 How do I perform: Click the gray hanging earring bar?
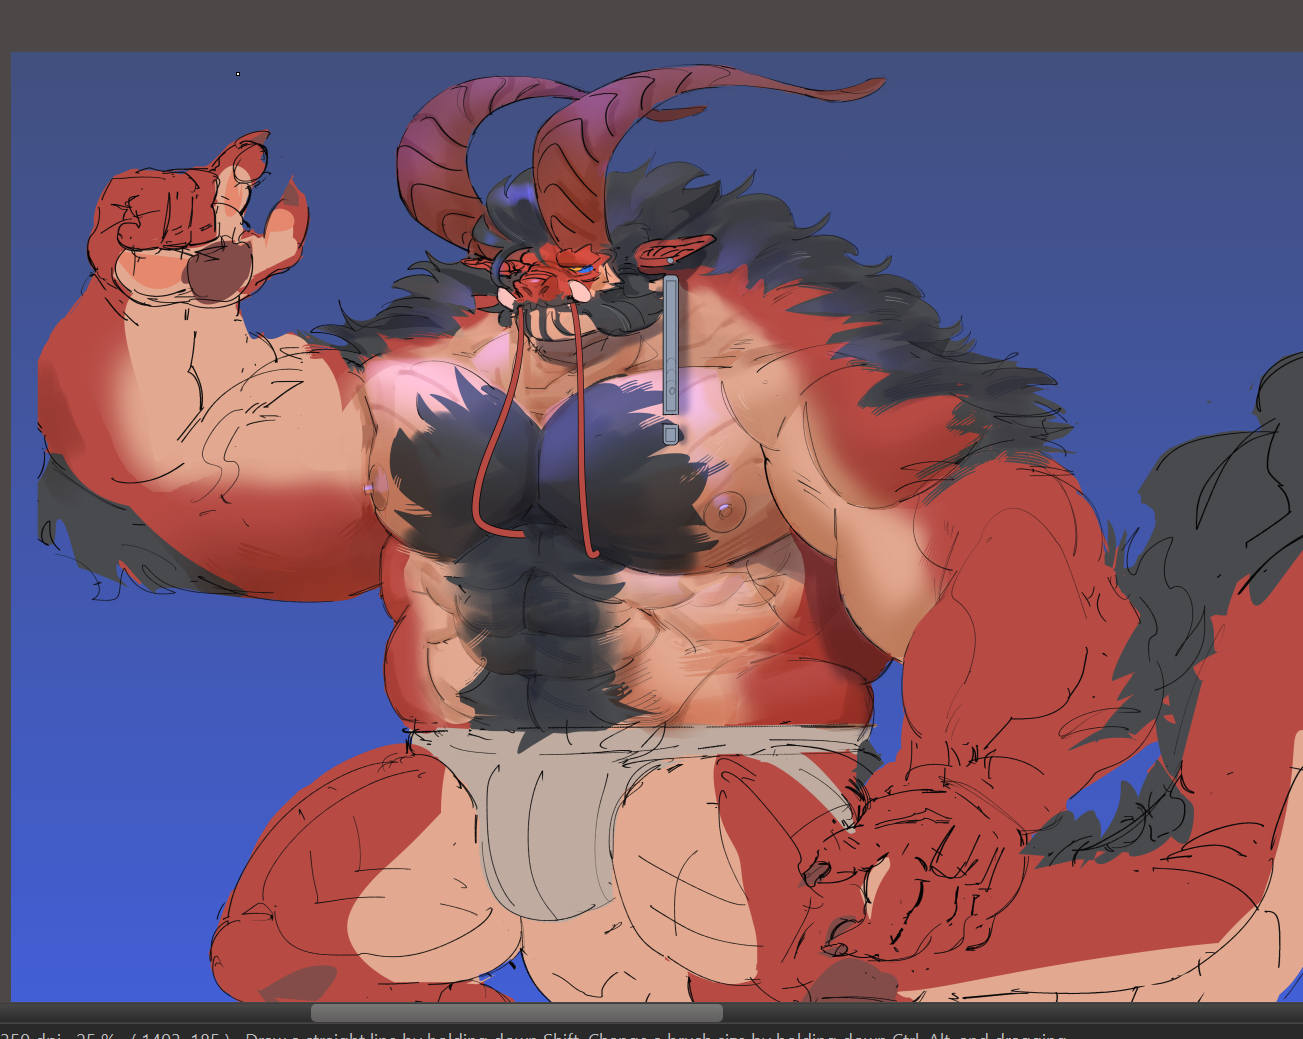pos(670,345)
